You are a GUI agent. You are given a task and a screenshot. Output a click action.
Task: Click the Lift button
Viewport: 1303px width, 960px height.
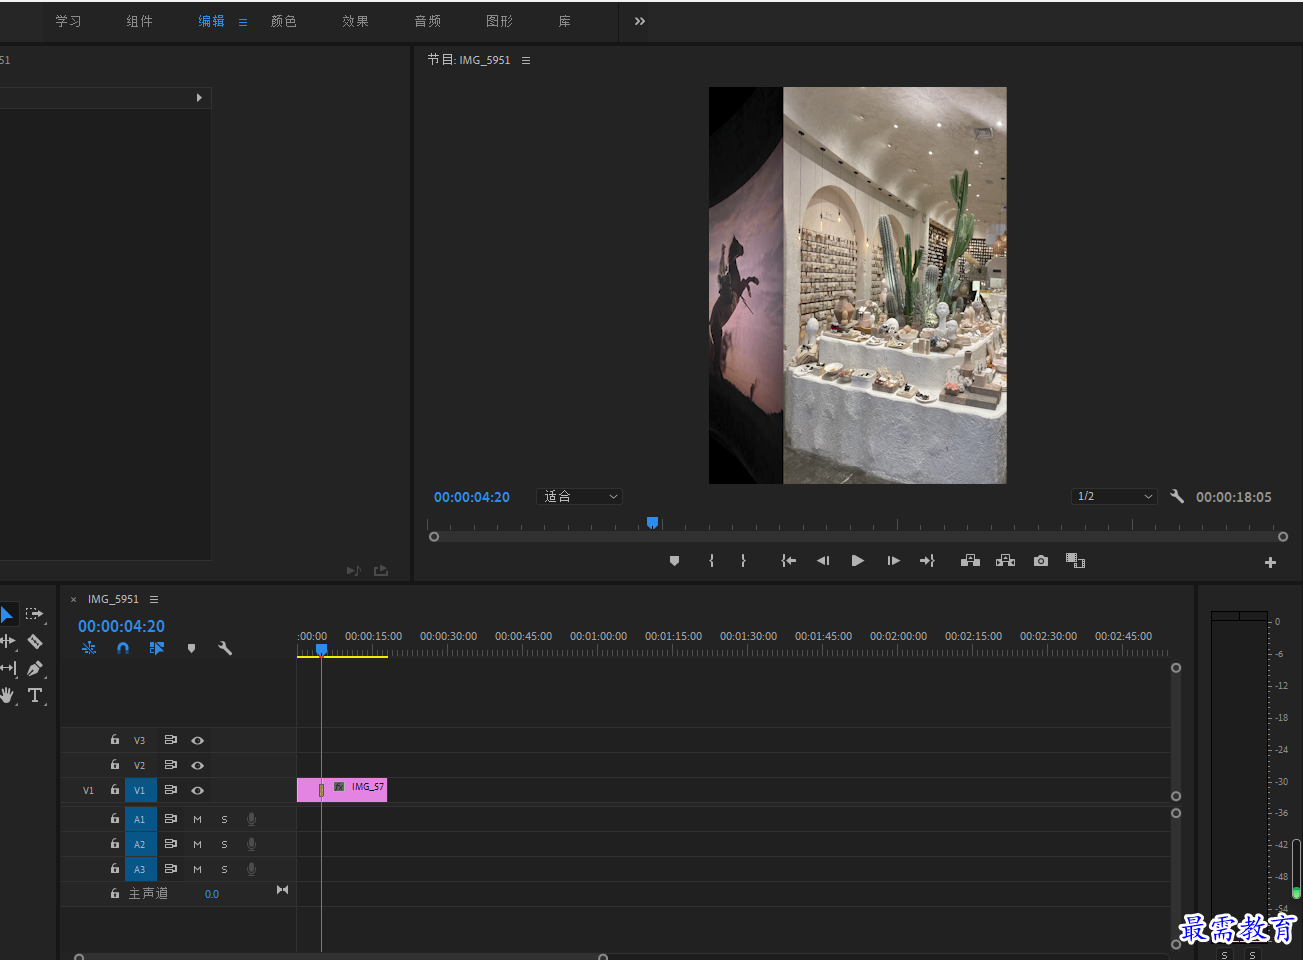[970, 561]
